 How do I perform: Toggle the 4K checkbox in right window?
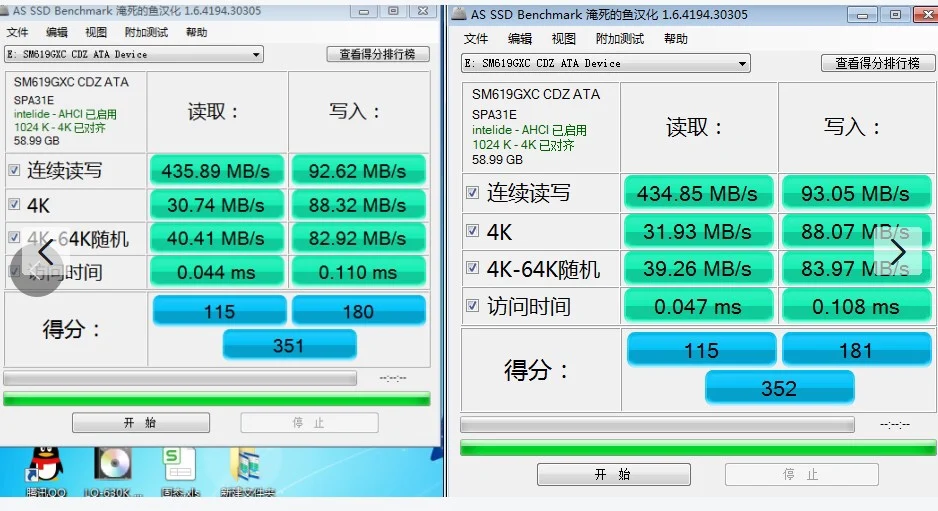tap(473, 231)
